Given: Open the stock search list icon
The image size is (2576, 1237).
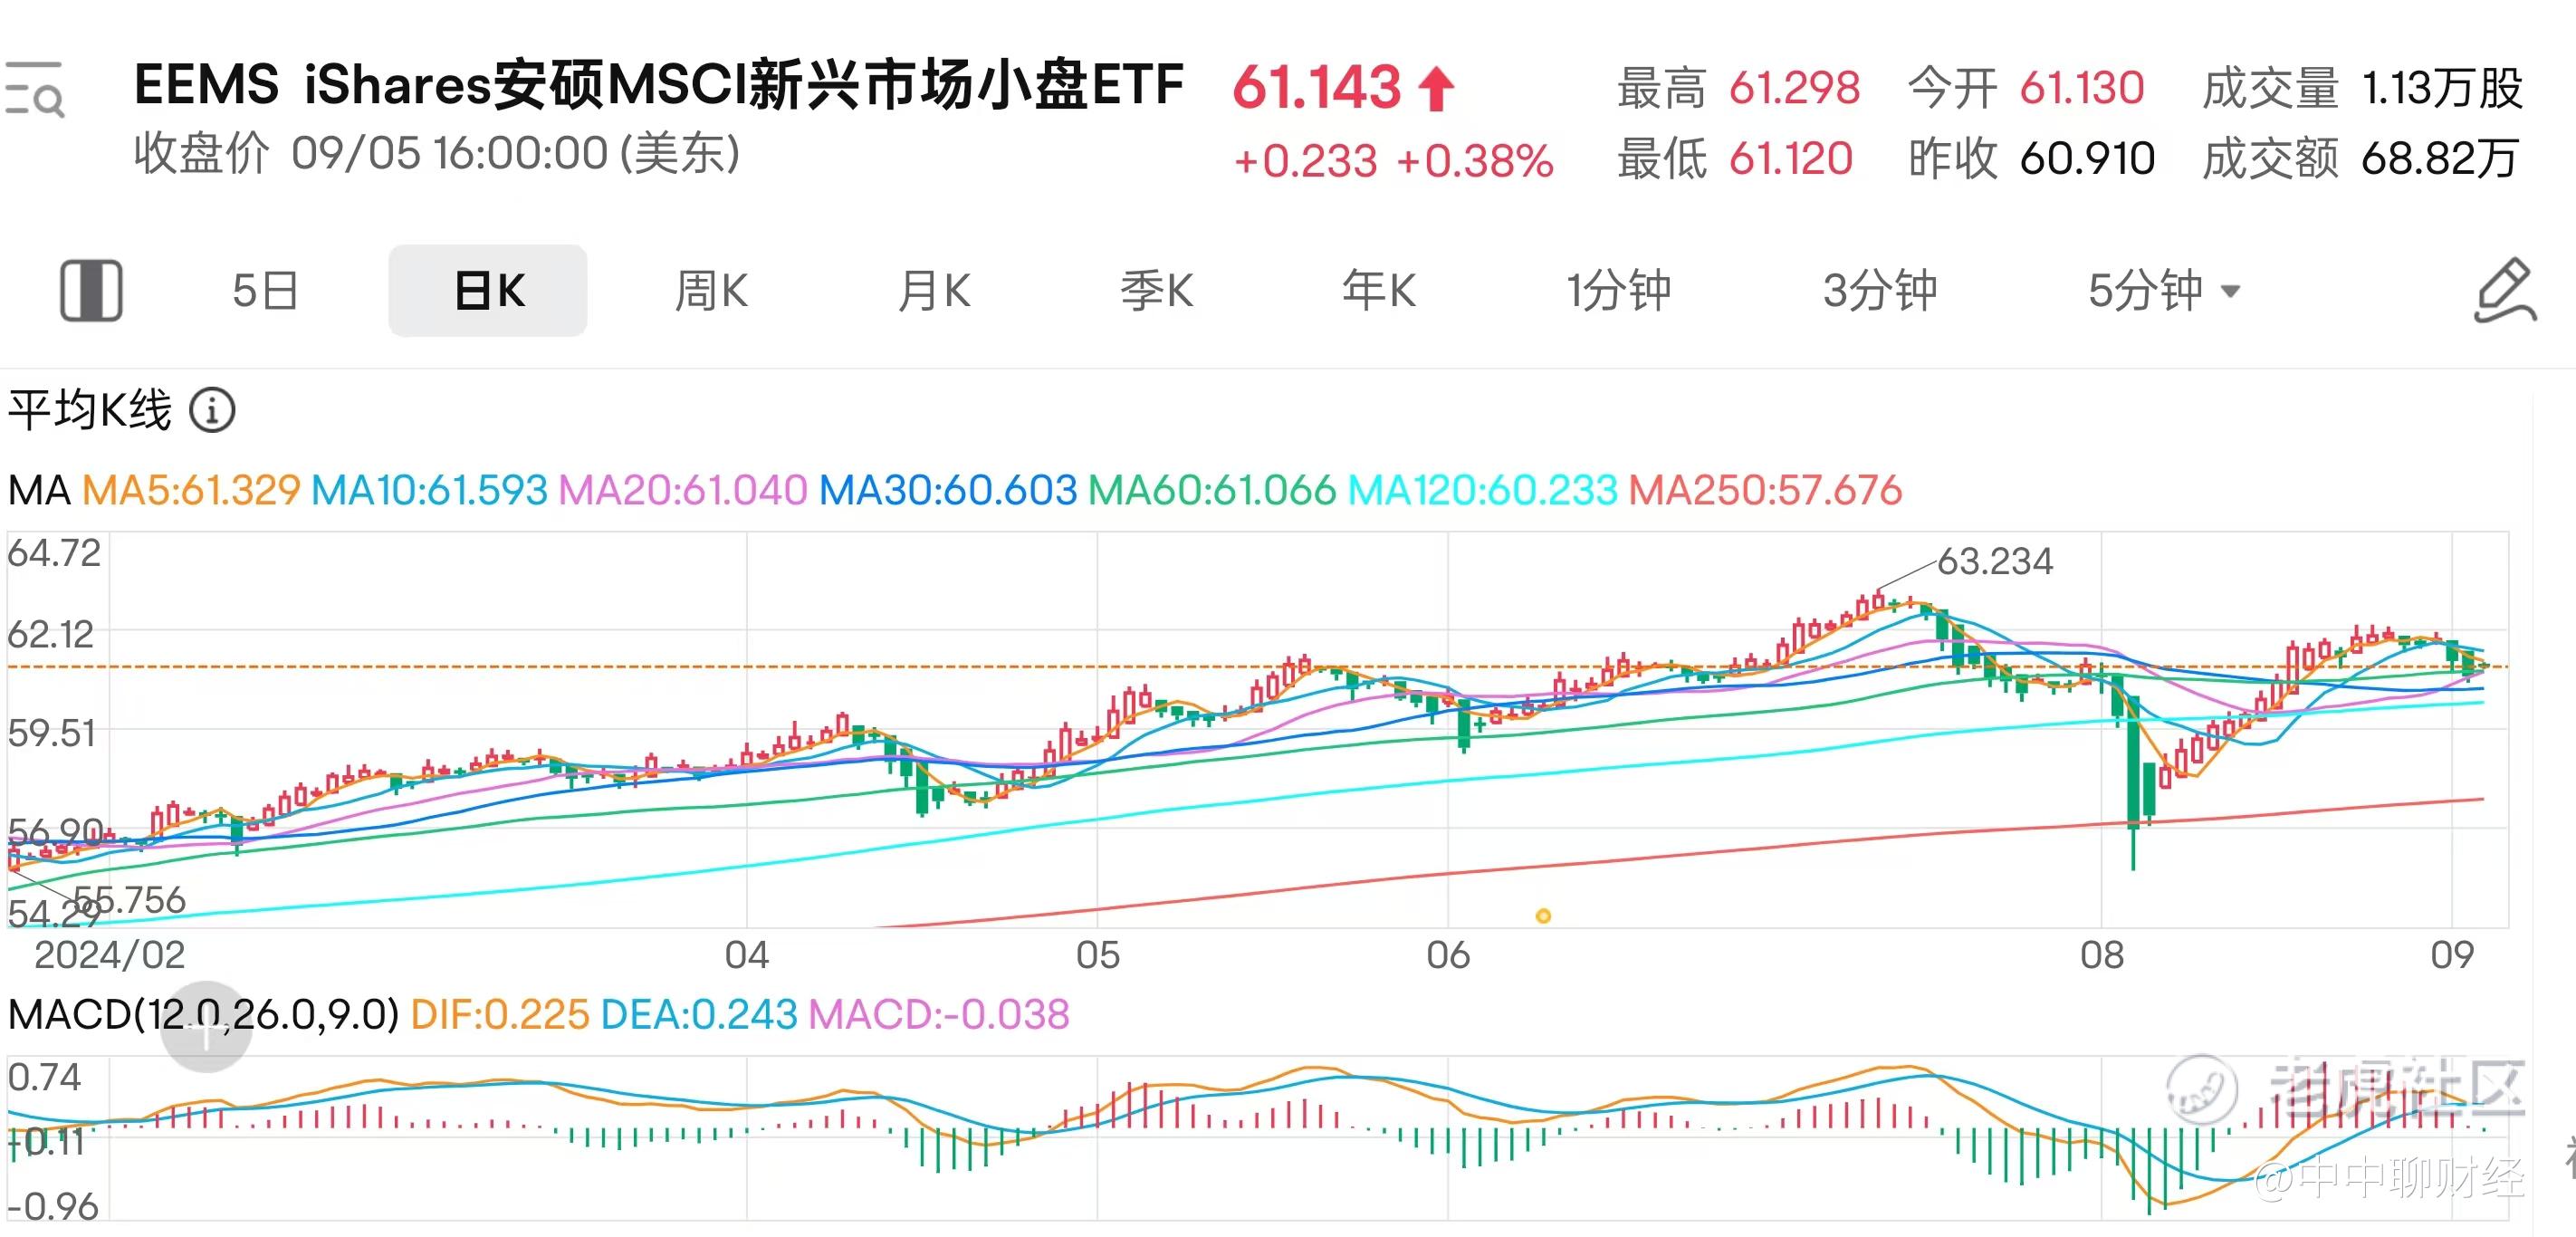Looking at the screenshot, I should 34,89.
